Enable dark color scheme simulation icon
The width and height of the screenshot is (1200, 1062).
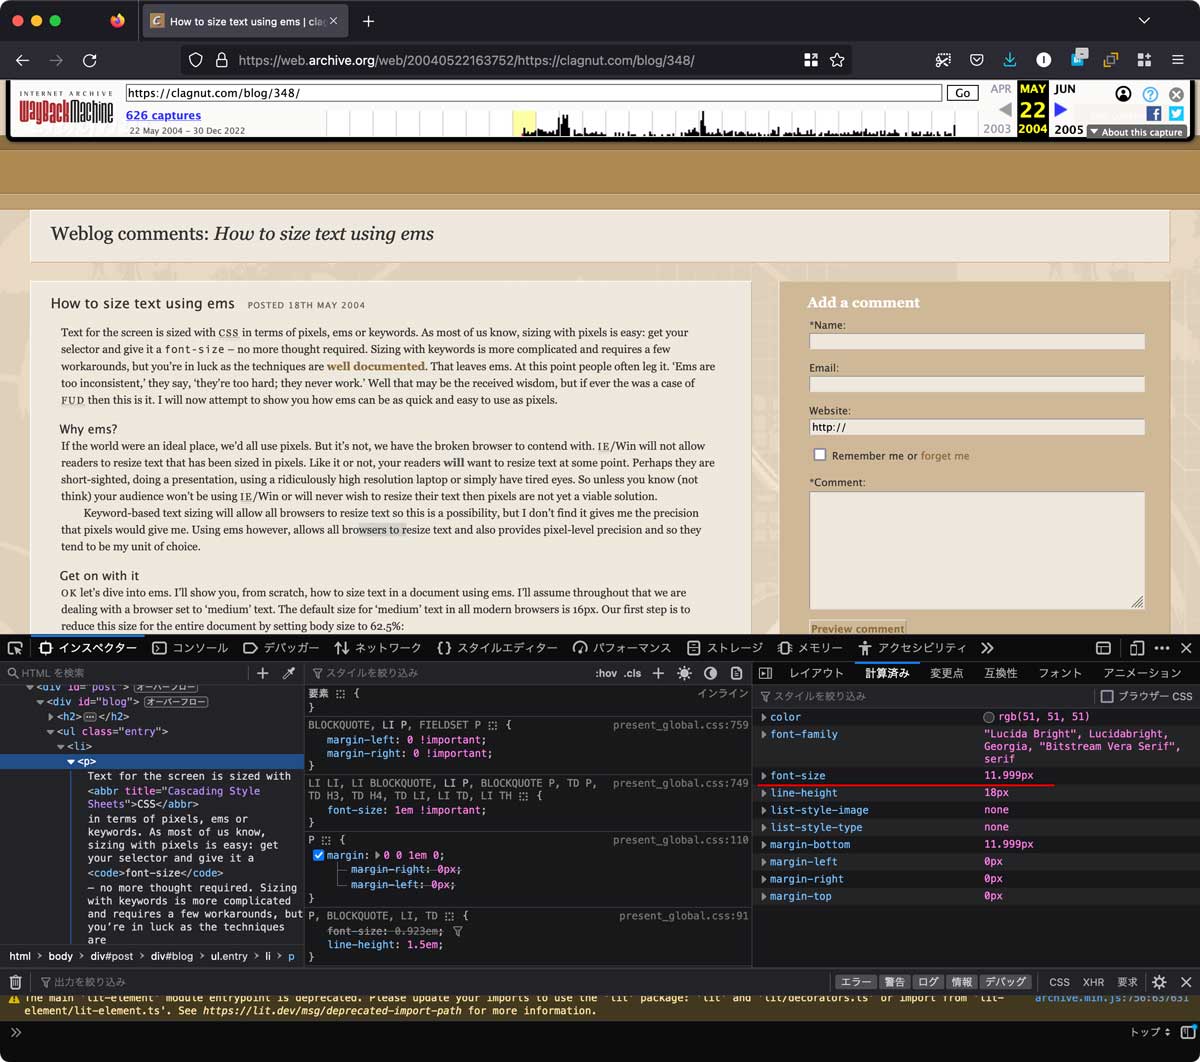click(x=711, y=672)
